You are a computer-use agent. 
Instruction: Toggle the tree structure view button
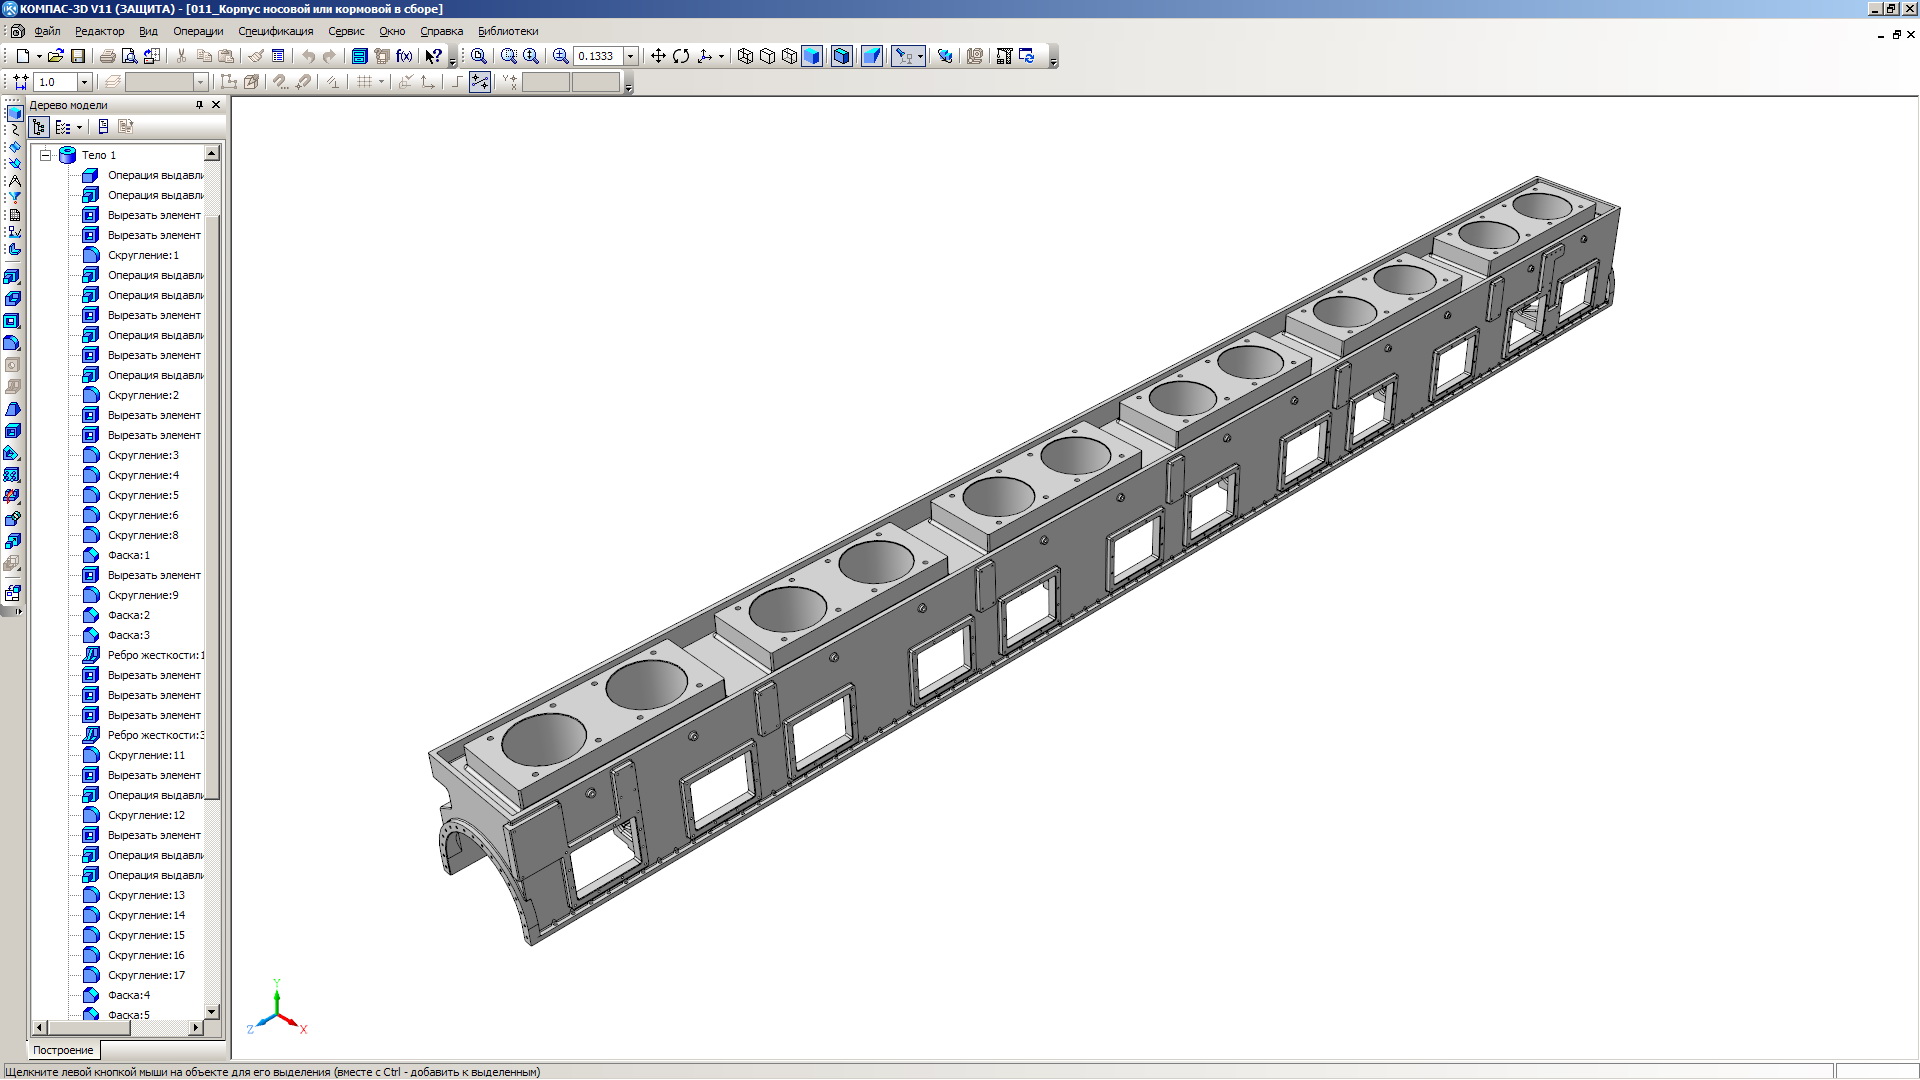click(39, 127)
